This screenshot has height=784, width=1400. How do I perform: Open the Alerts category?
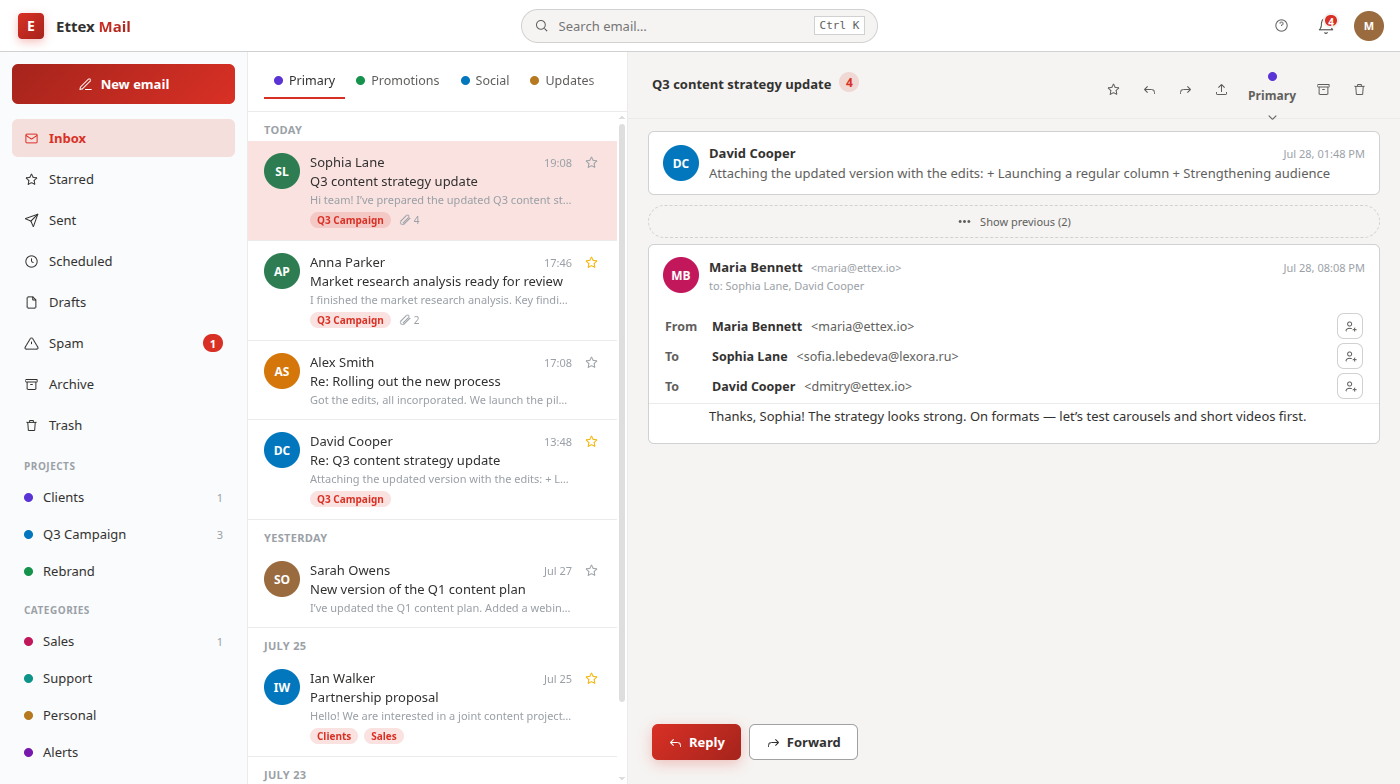point(123,752)
